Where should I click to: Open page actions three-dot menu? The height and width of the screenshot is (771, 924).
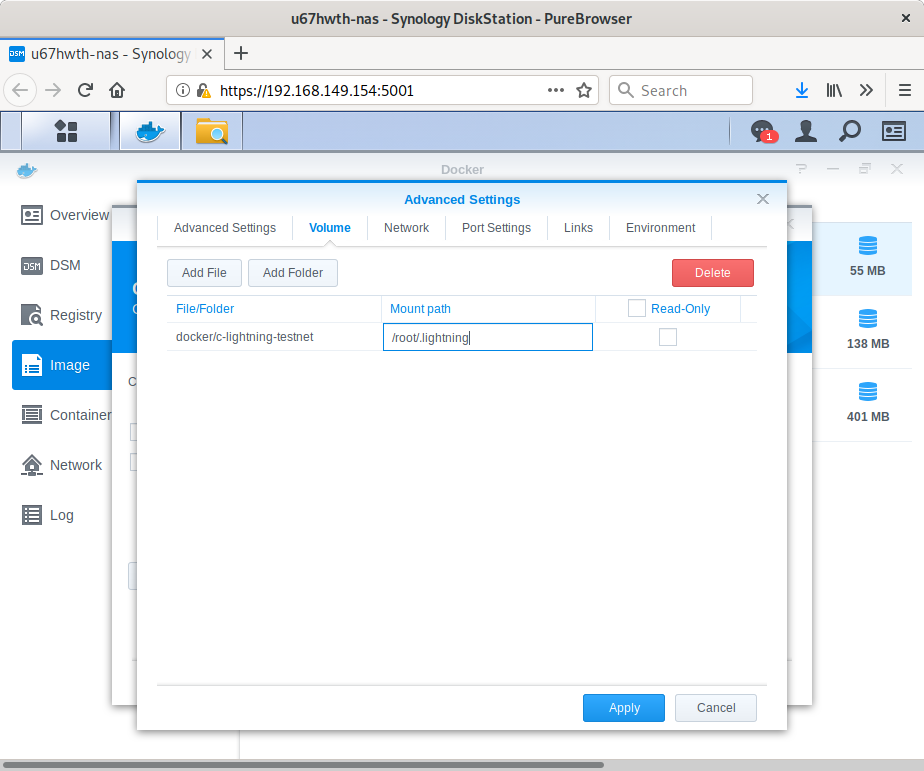tap(556, 90)
